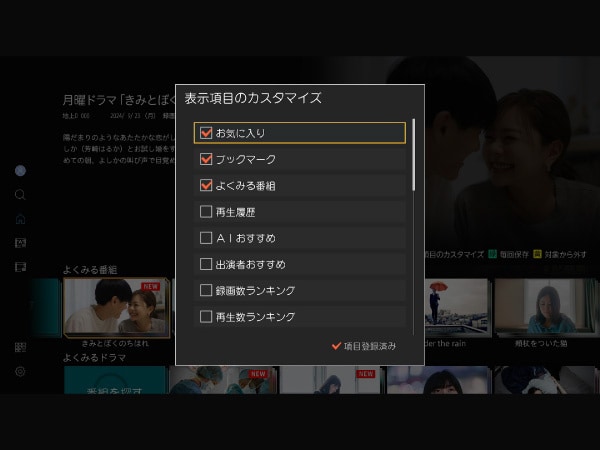Open the apps grid icon in sidebar
The image size is (600, 450).
20,347
